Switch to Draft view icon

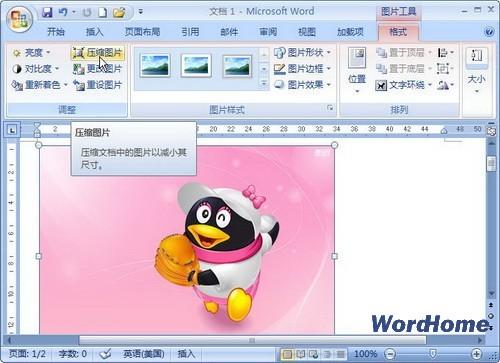tap(340, 354)
